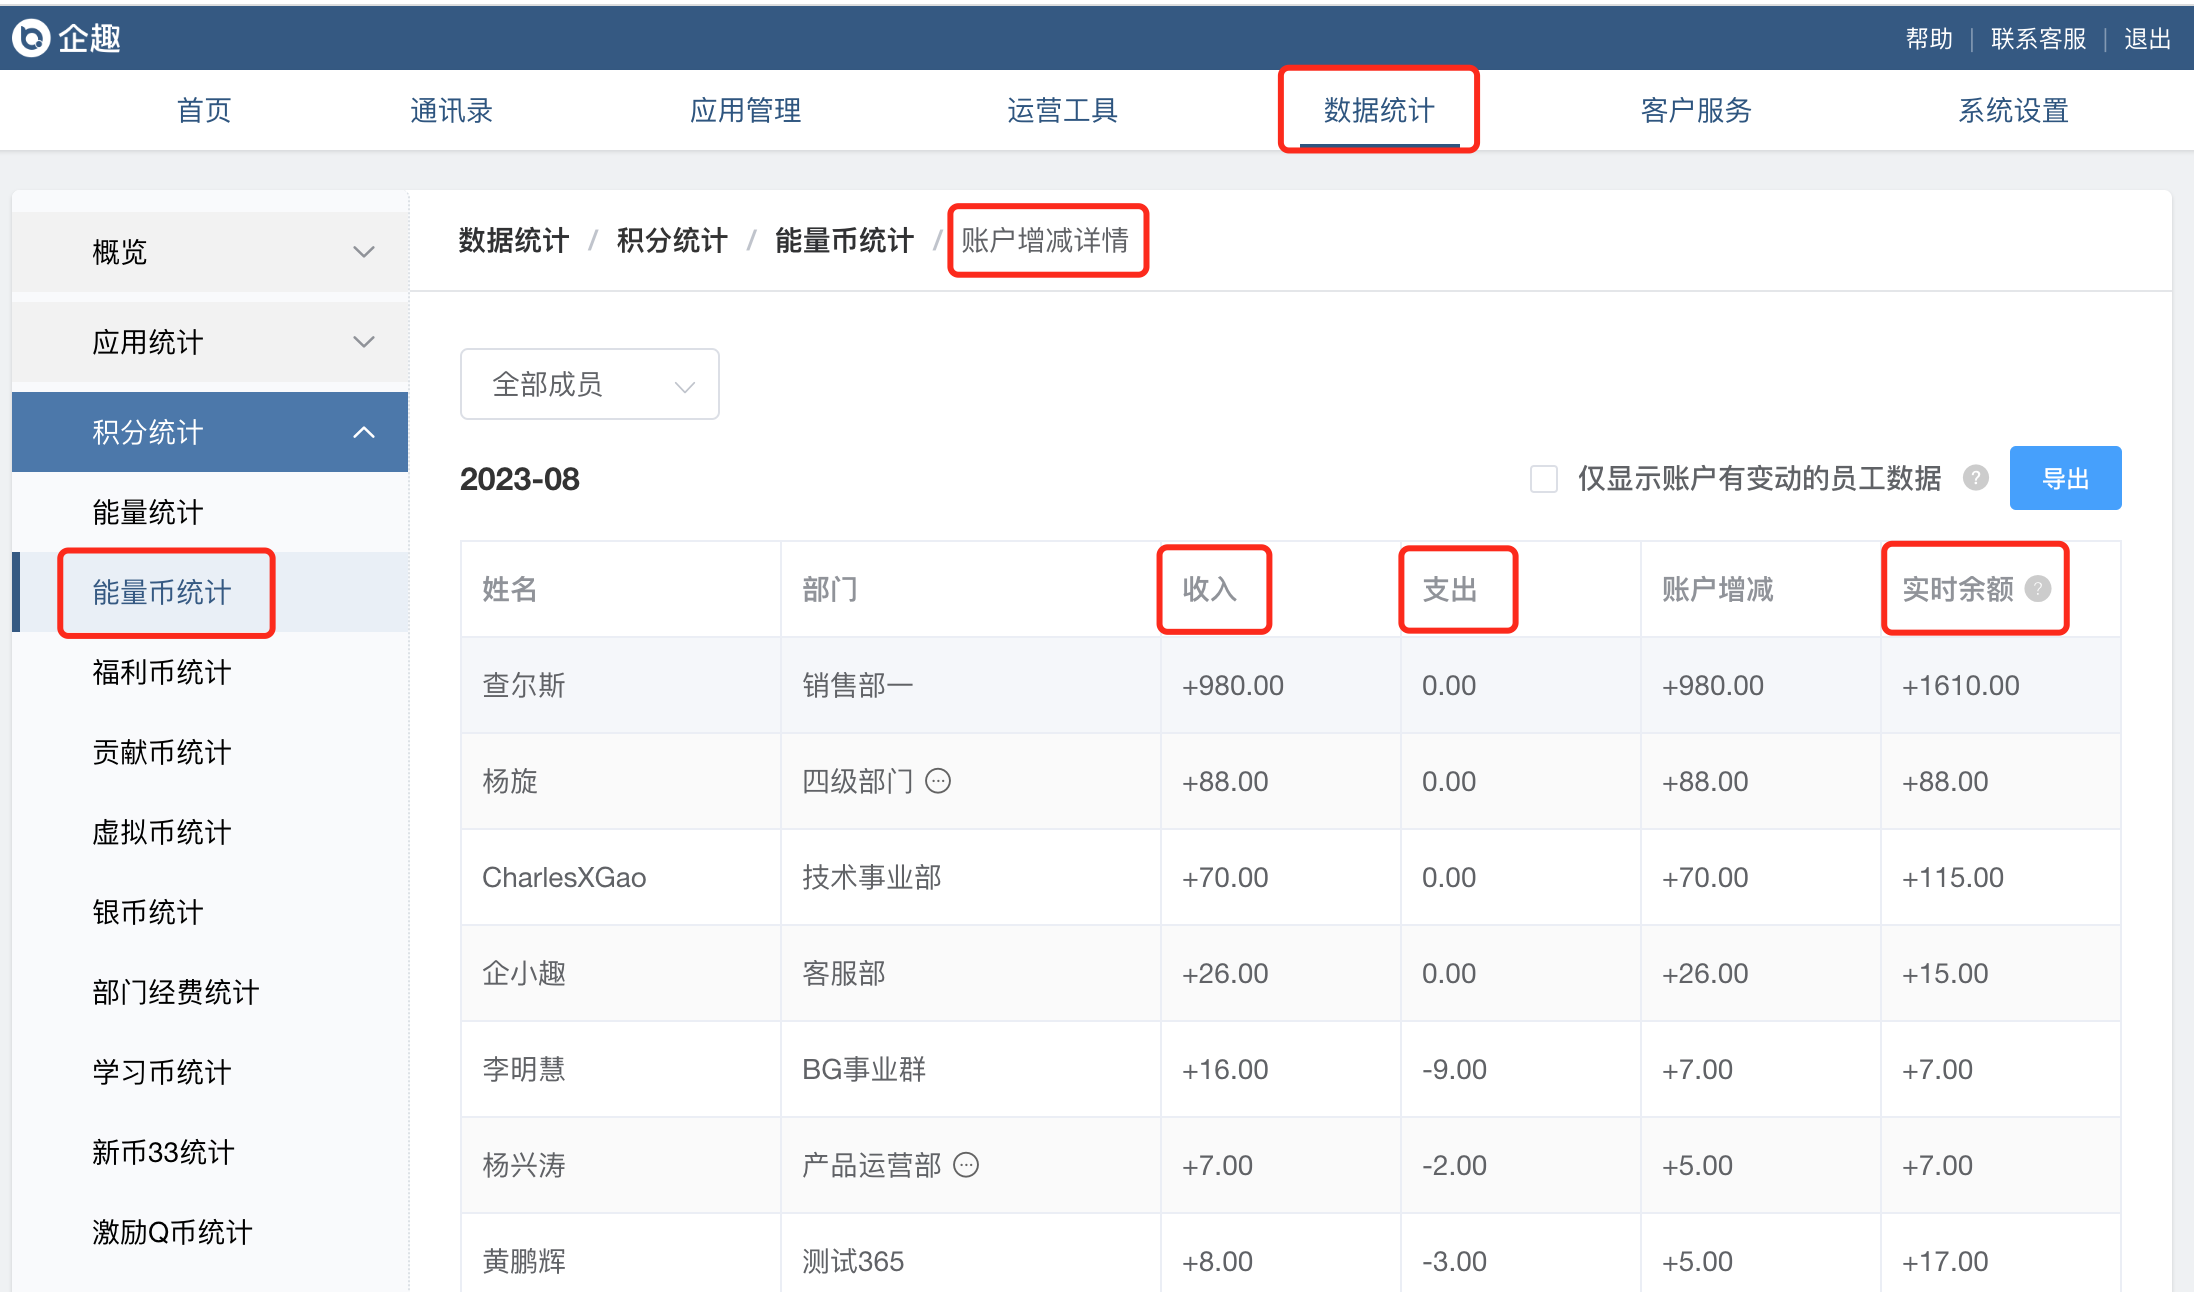Click the more icon beside 产品运营部
The height and width of the screenshot is (1292, 2194).
pos(966,1165)
